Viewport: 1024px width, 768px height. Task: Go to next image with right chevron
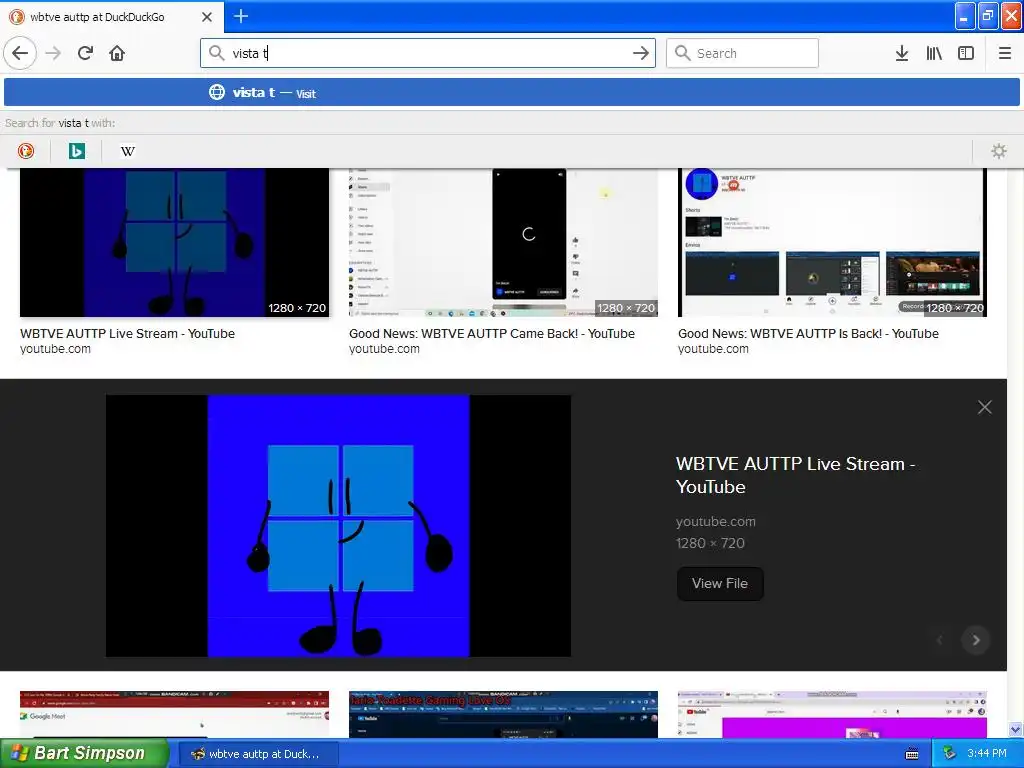tap(976, 640)
